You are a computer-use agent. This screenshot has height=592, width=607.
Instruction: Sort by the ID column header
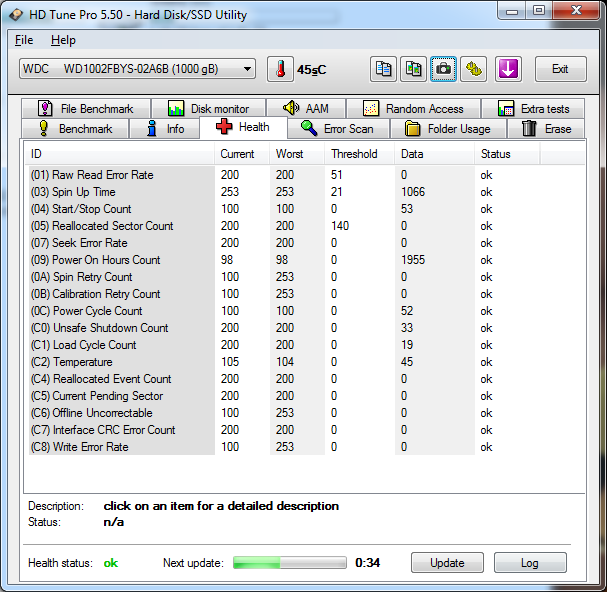(x=119, y=154)
